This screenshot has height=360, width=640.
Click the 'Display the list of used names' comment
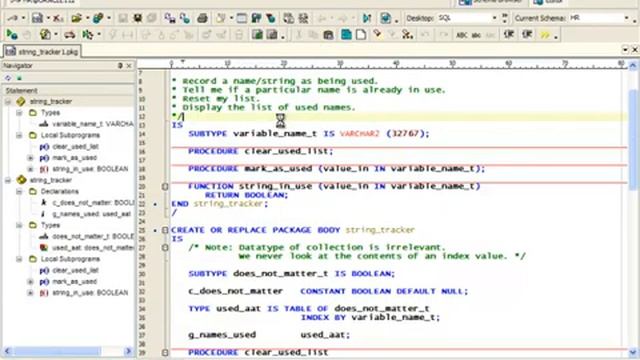tap(269, 107)
